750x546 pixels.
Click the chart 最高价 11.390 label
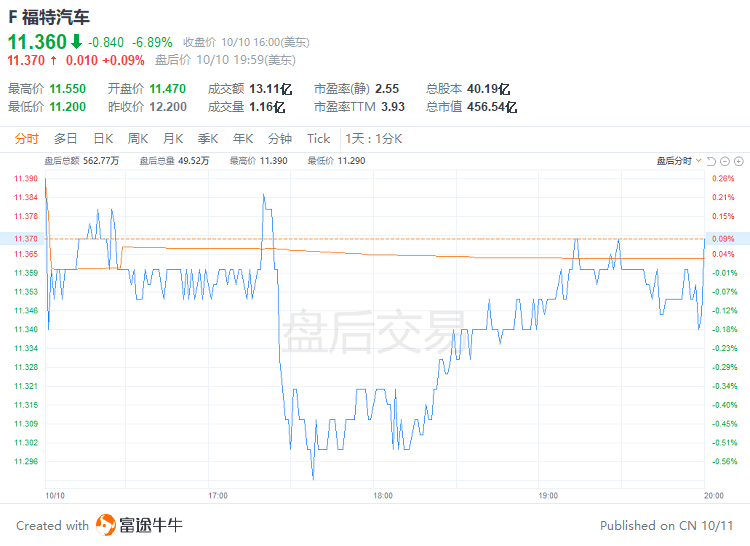click(x=258, y=161)
